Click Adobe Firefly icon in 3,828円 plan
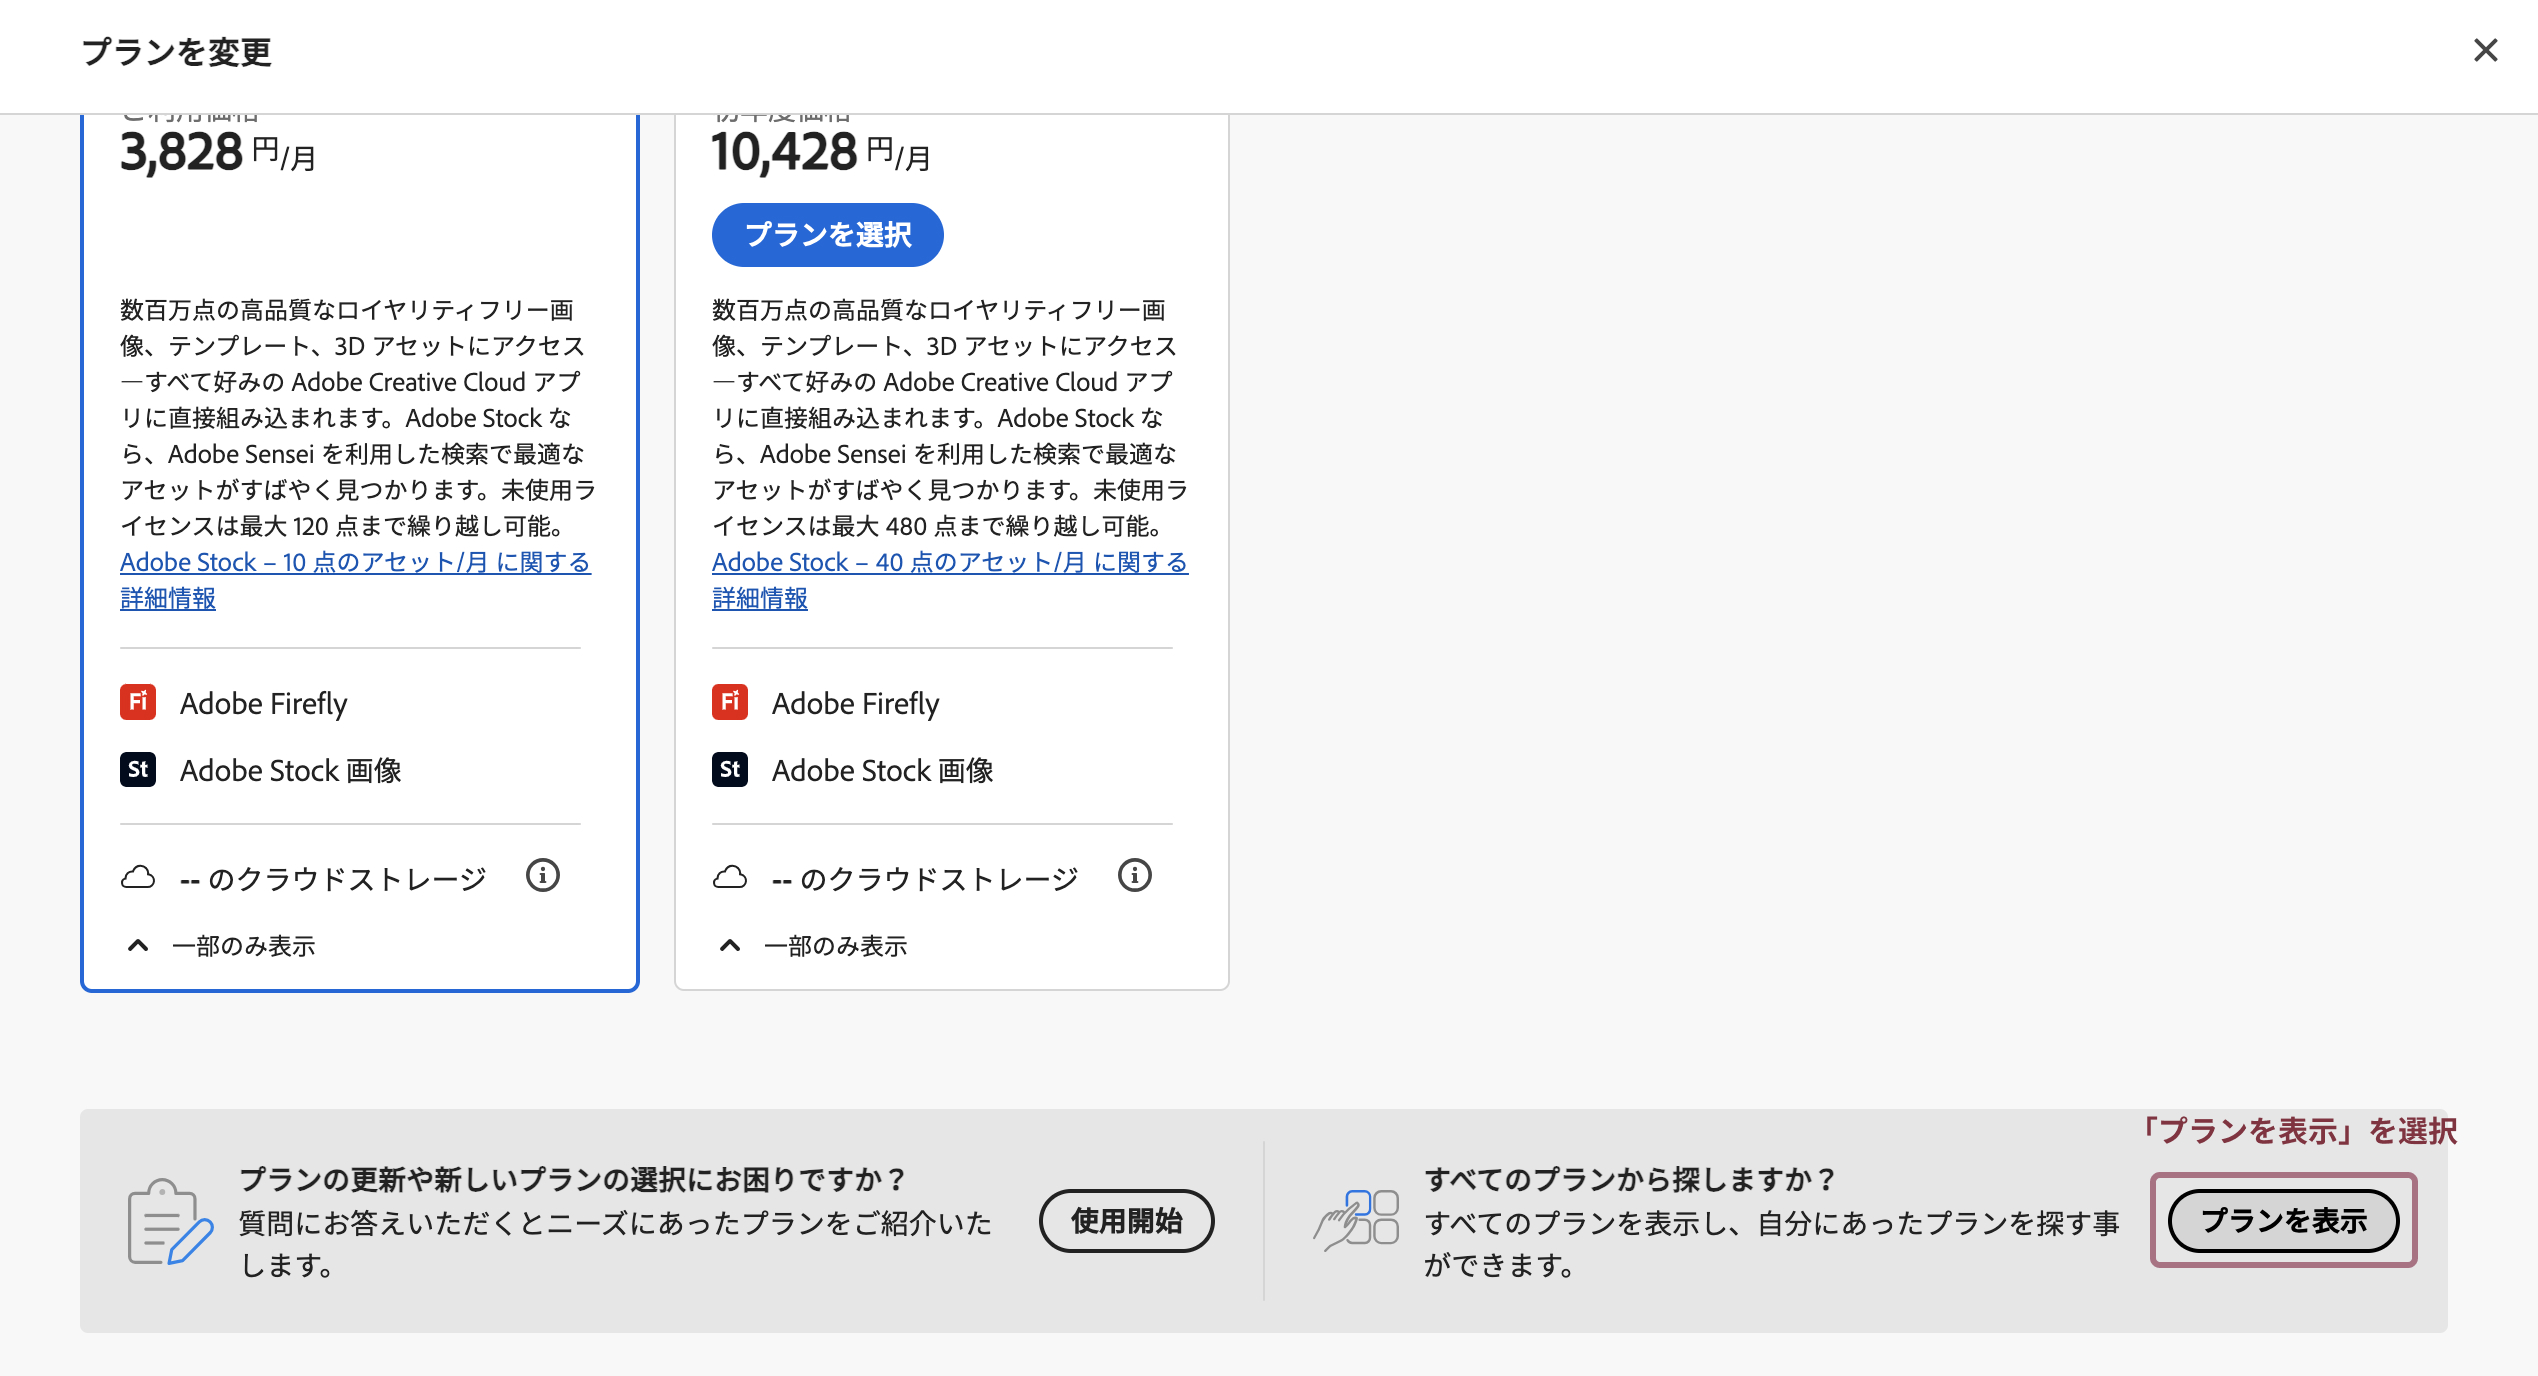This screenshot has width=2538, height=1376. coord(138,702)
